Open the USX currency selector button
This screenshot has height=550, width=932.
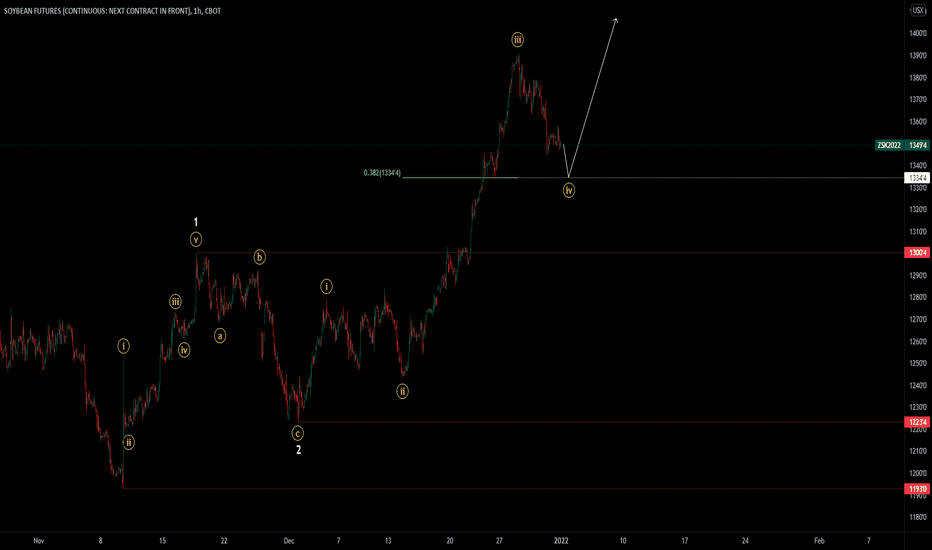coord(918,11)
